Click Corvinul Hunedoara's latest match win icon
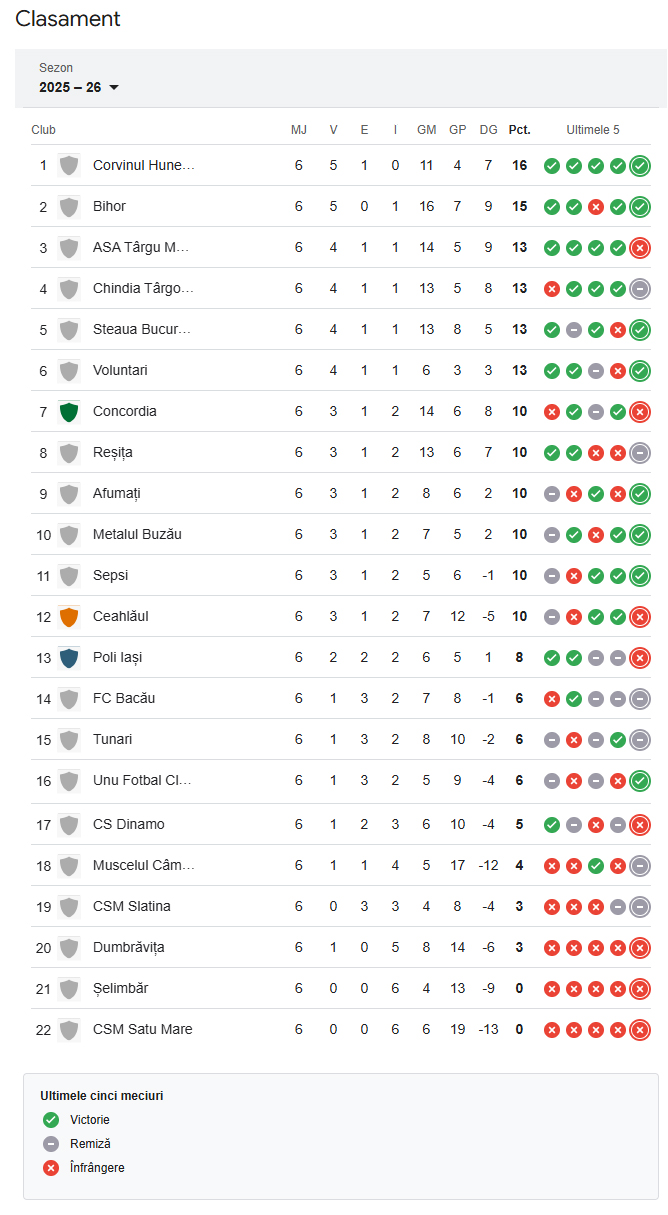 click(640, 166)
